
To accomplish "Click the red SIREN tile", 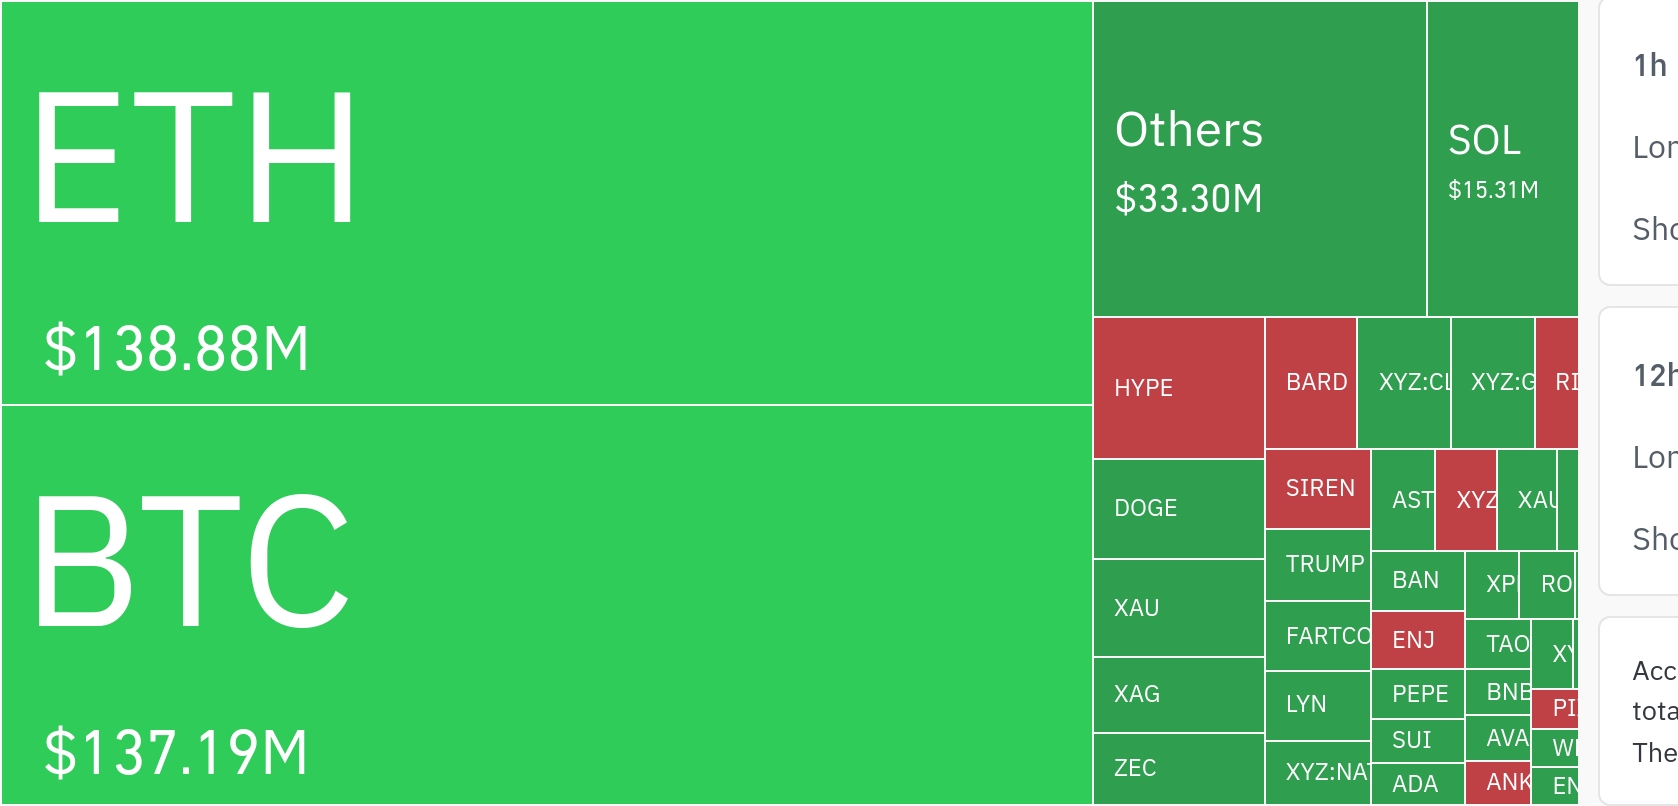I will [x=1317, y=489].
